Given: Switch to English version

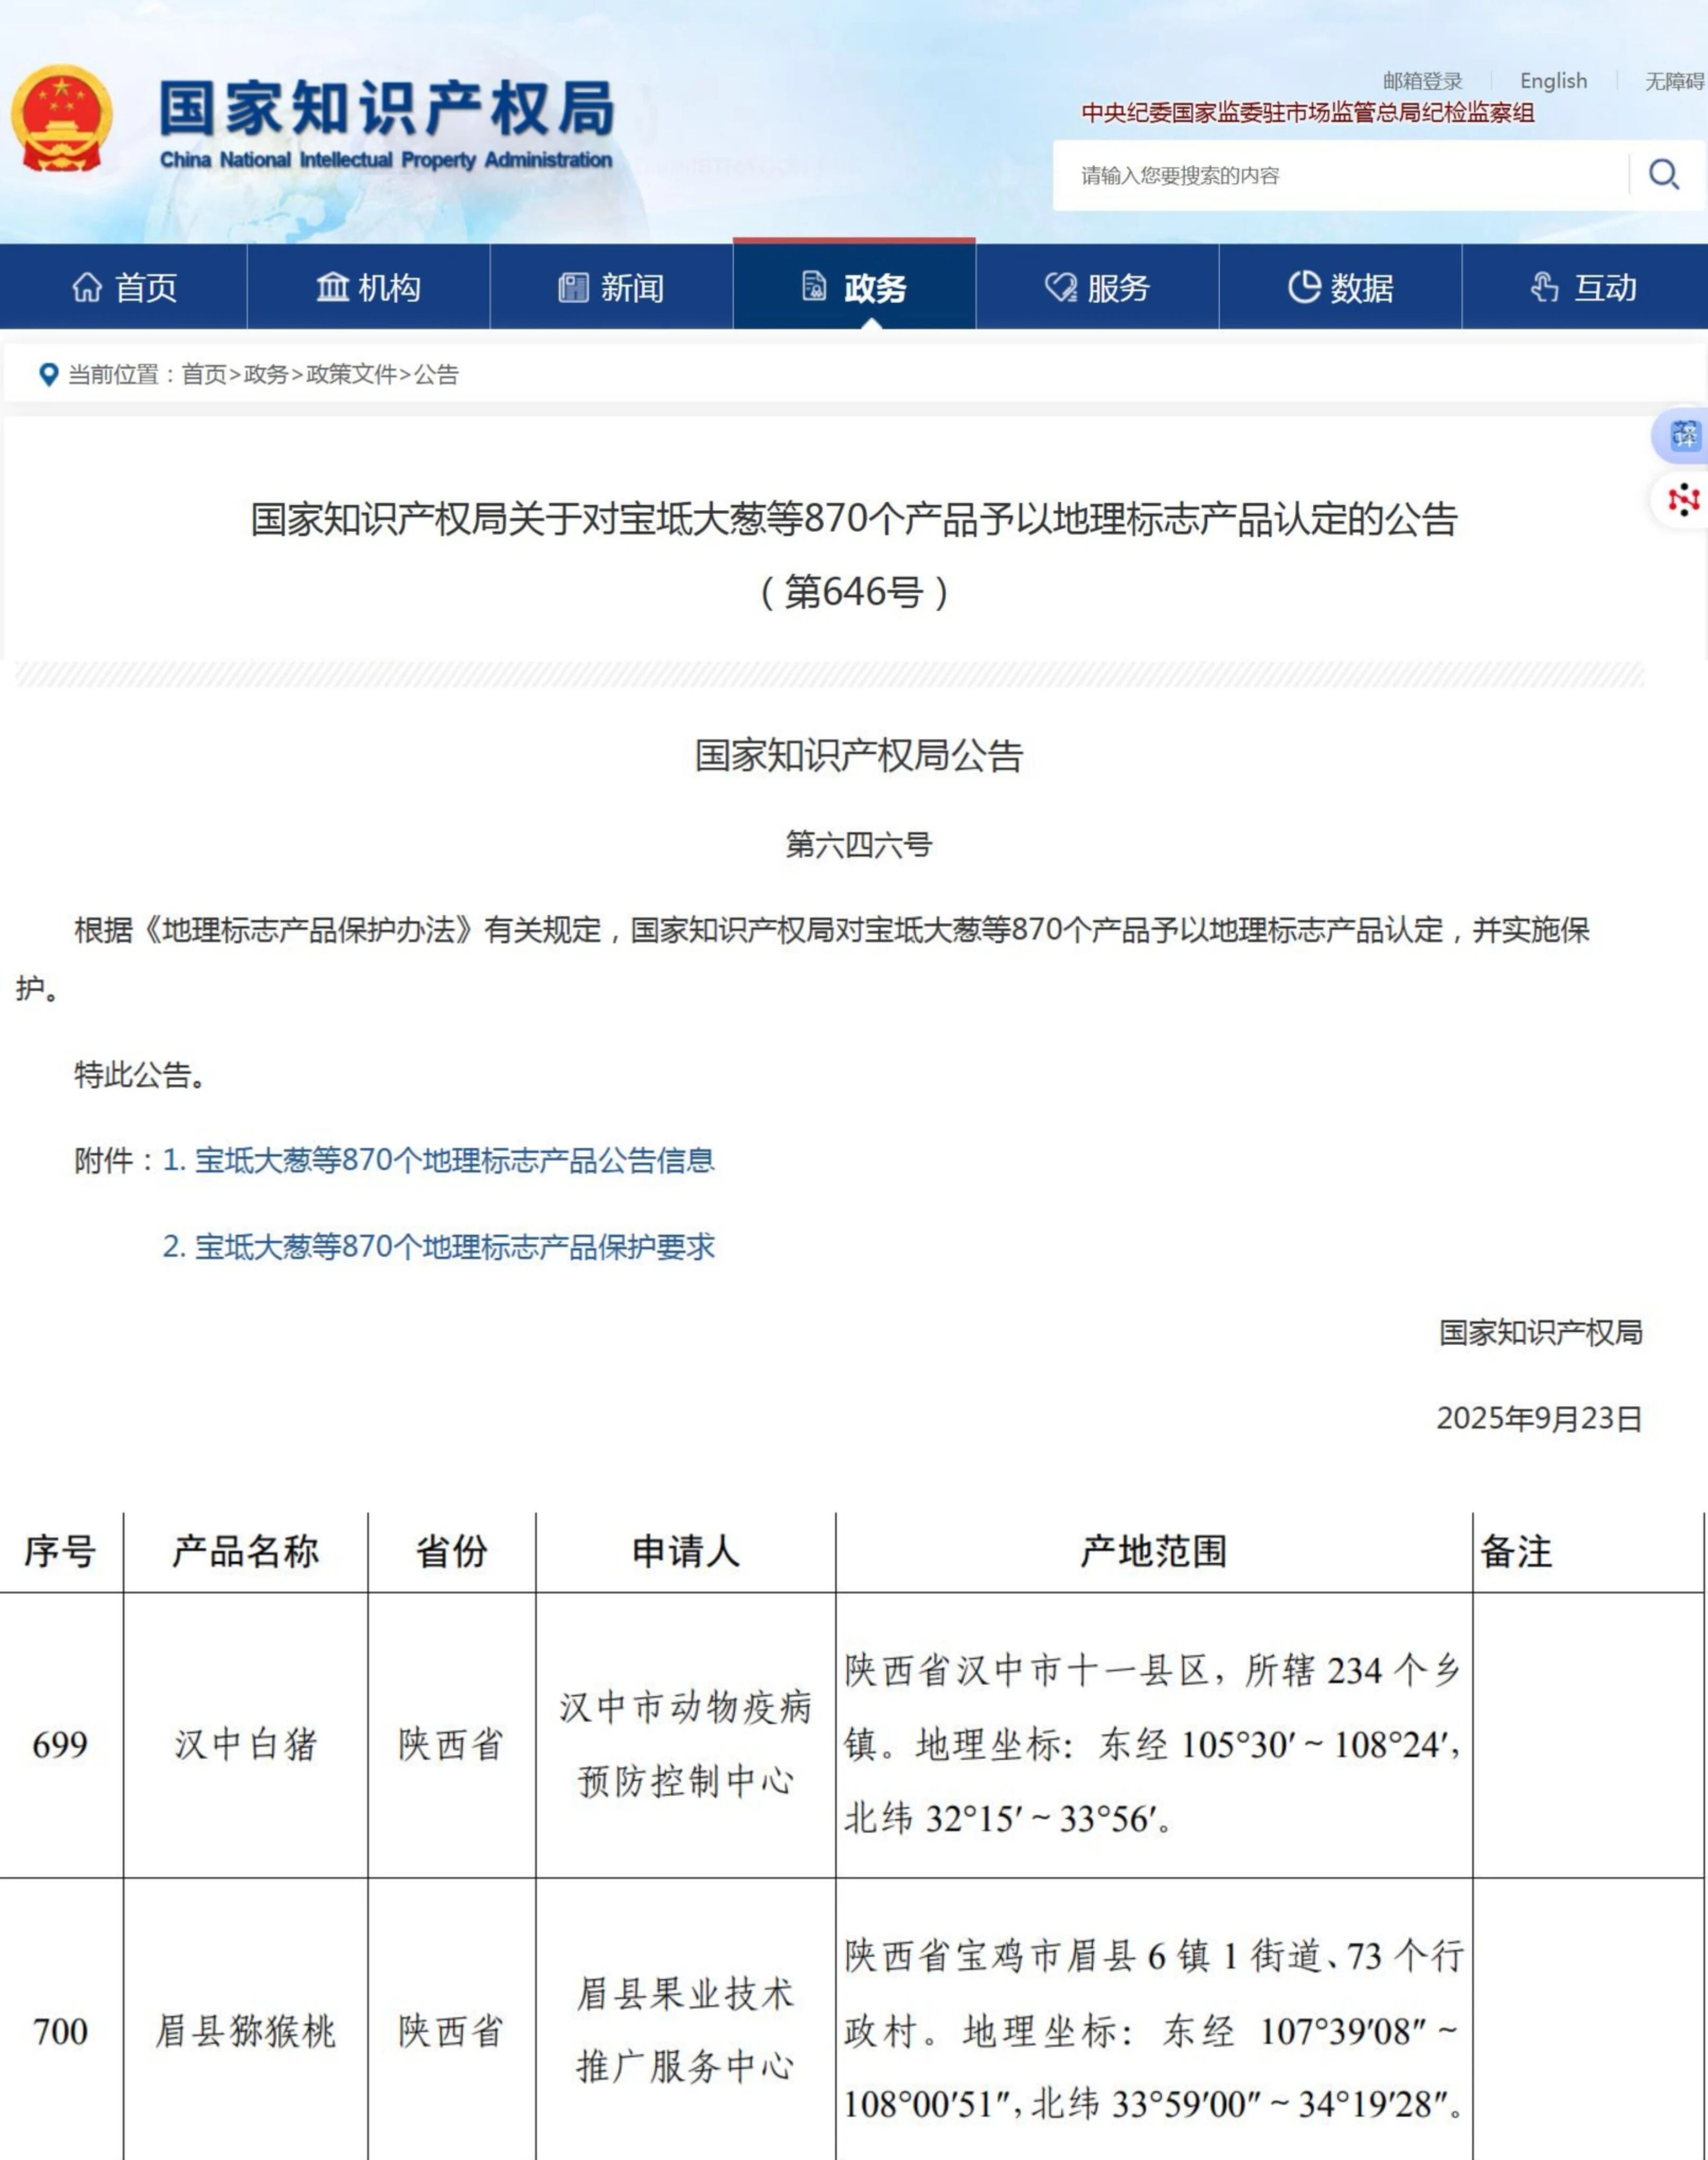Looking at the screenshot, I should click(x=1553, y=81).
